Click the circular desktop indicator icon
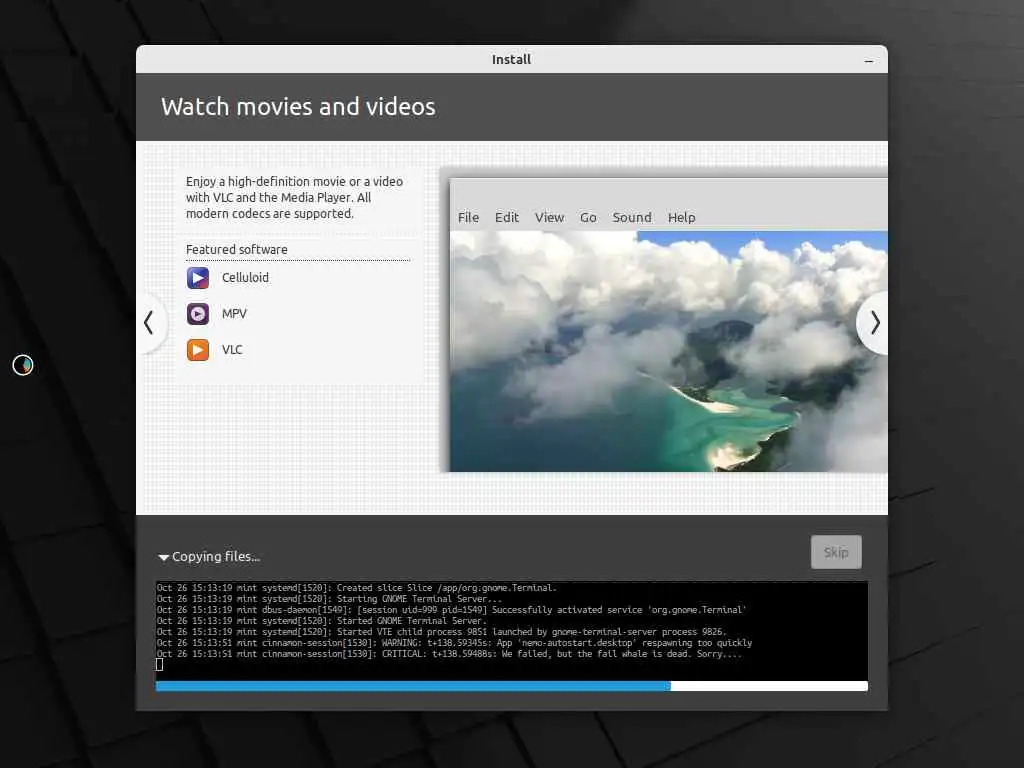 (x=23, y=365)
